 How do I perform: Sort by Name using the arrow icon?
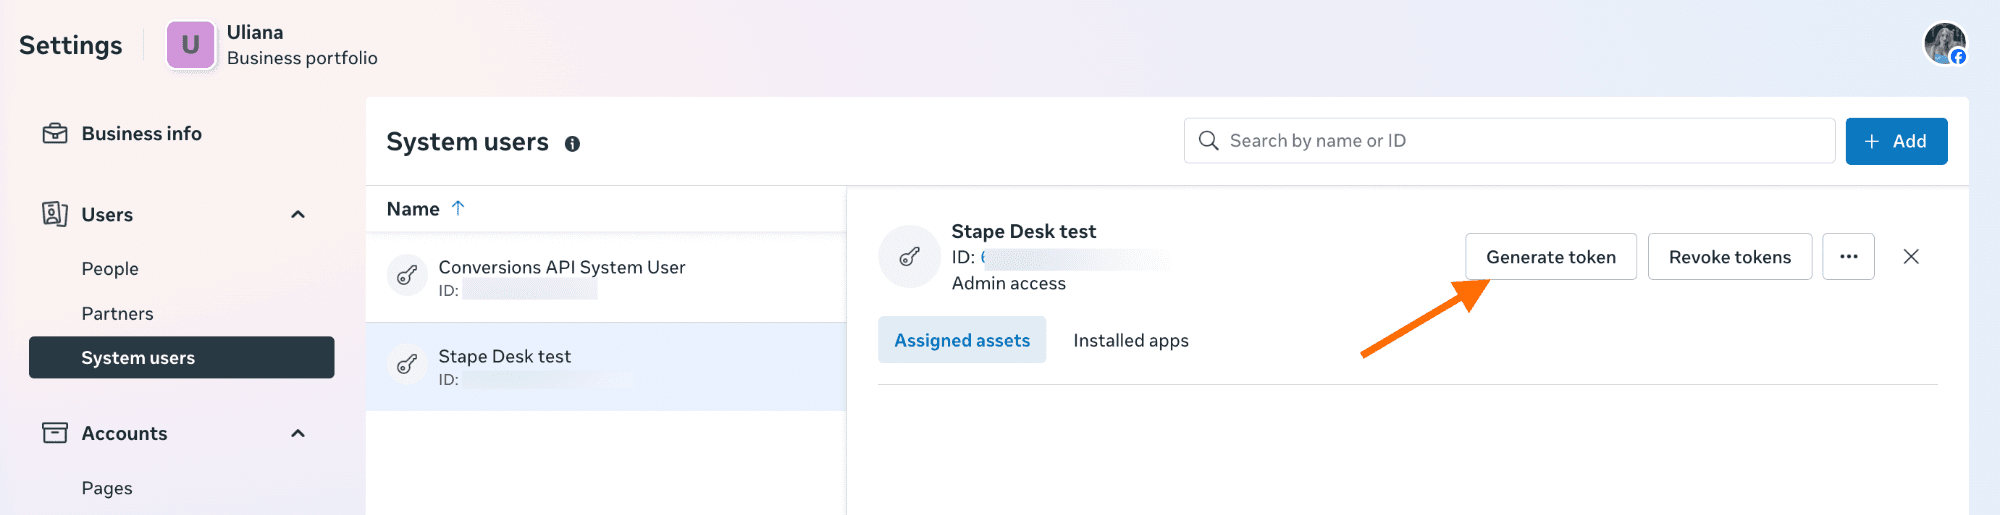click(x=458, y=208)
